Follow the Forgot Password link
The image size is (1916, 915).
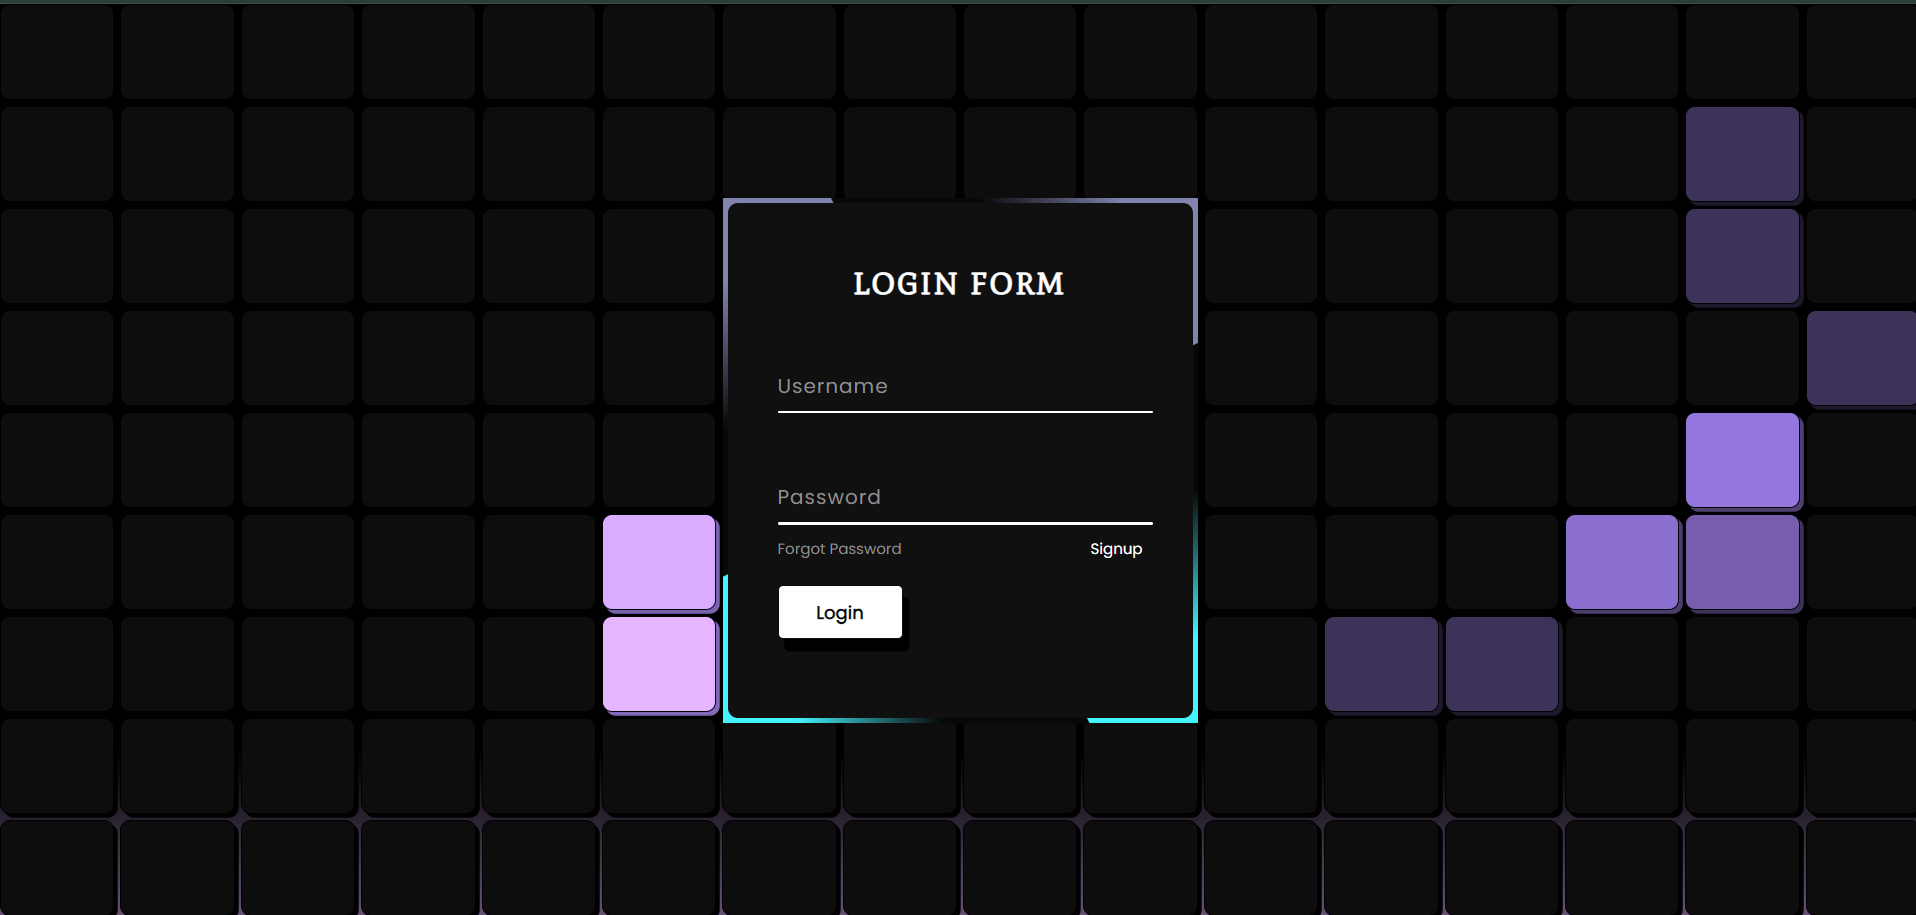[839, 549]
